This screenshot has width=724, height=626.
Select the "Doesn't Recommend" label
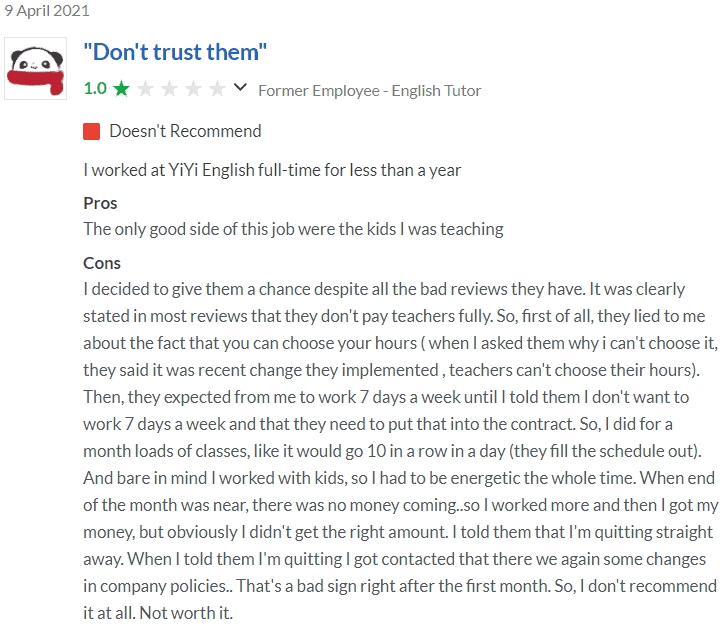(x=185, y=131)
